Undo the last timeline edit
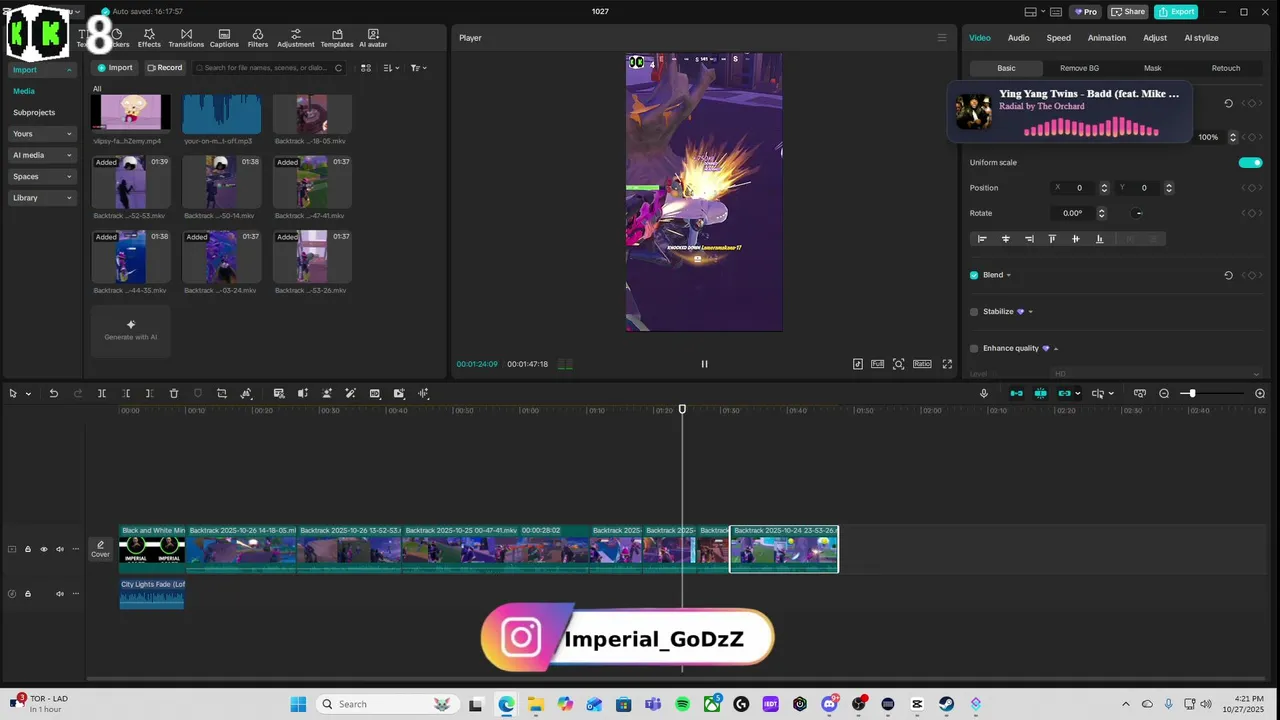 tap(54, 394)
